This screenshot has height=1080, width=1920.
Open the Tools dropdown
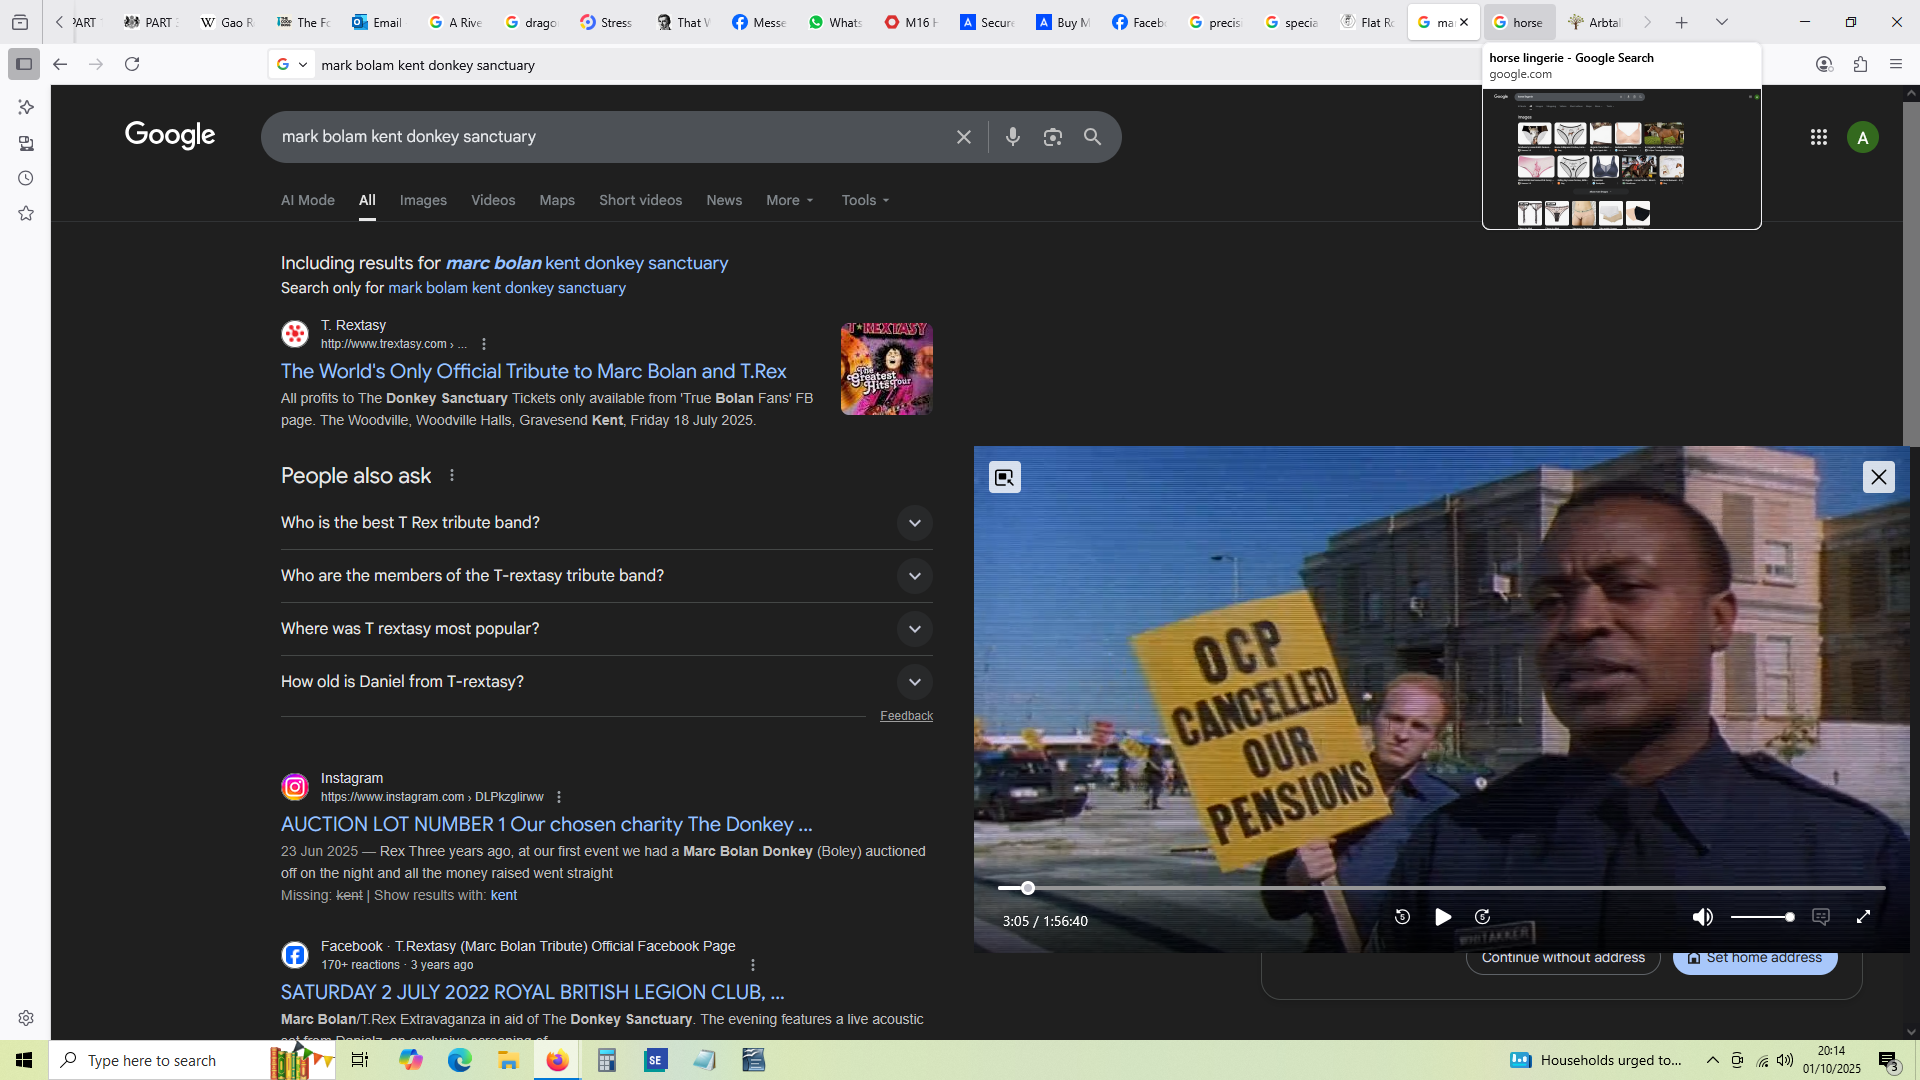[x=865, y=200]
